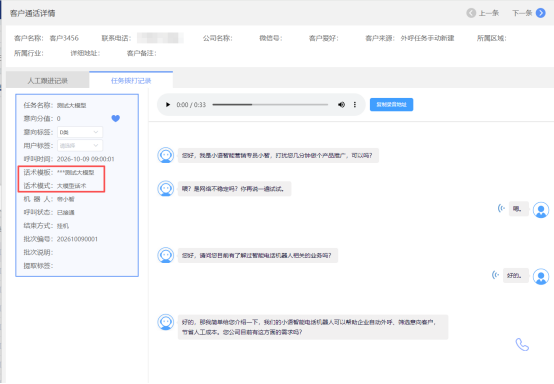Play voice clip icon beside 嗯 reply

[501, 208]
